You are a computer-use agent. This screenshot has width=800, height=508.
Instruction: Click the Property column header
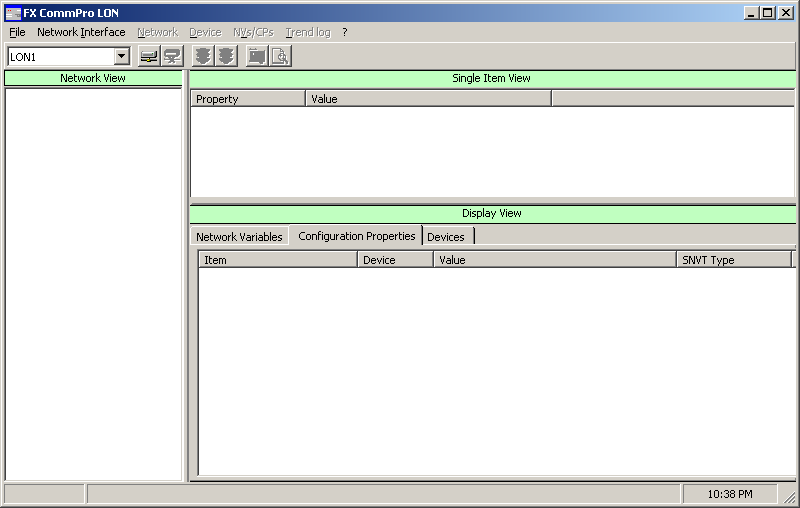pos(247,98)
